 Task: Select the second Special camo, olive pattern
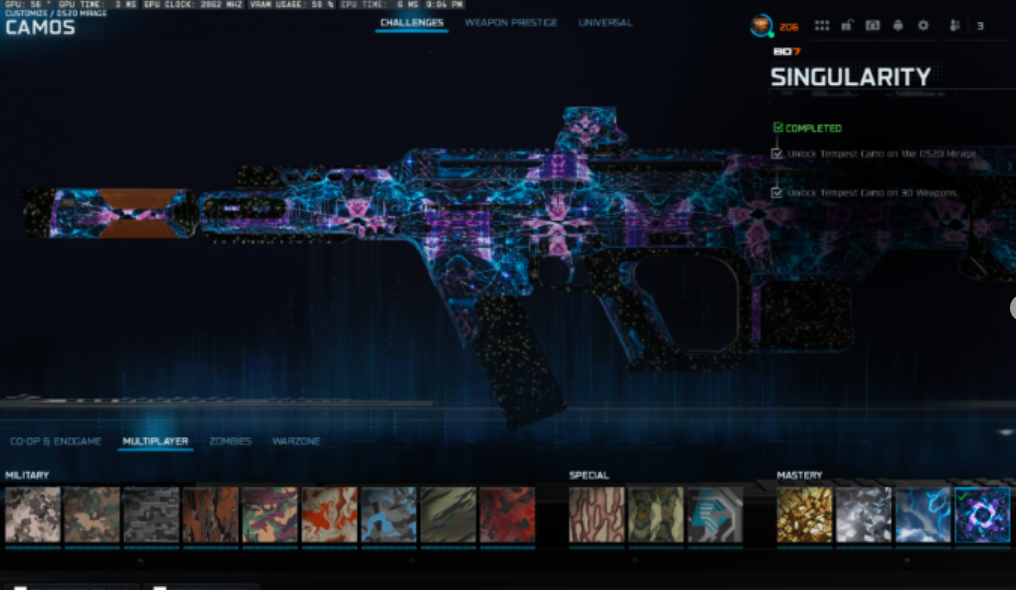tap(656, 515)
